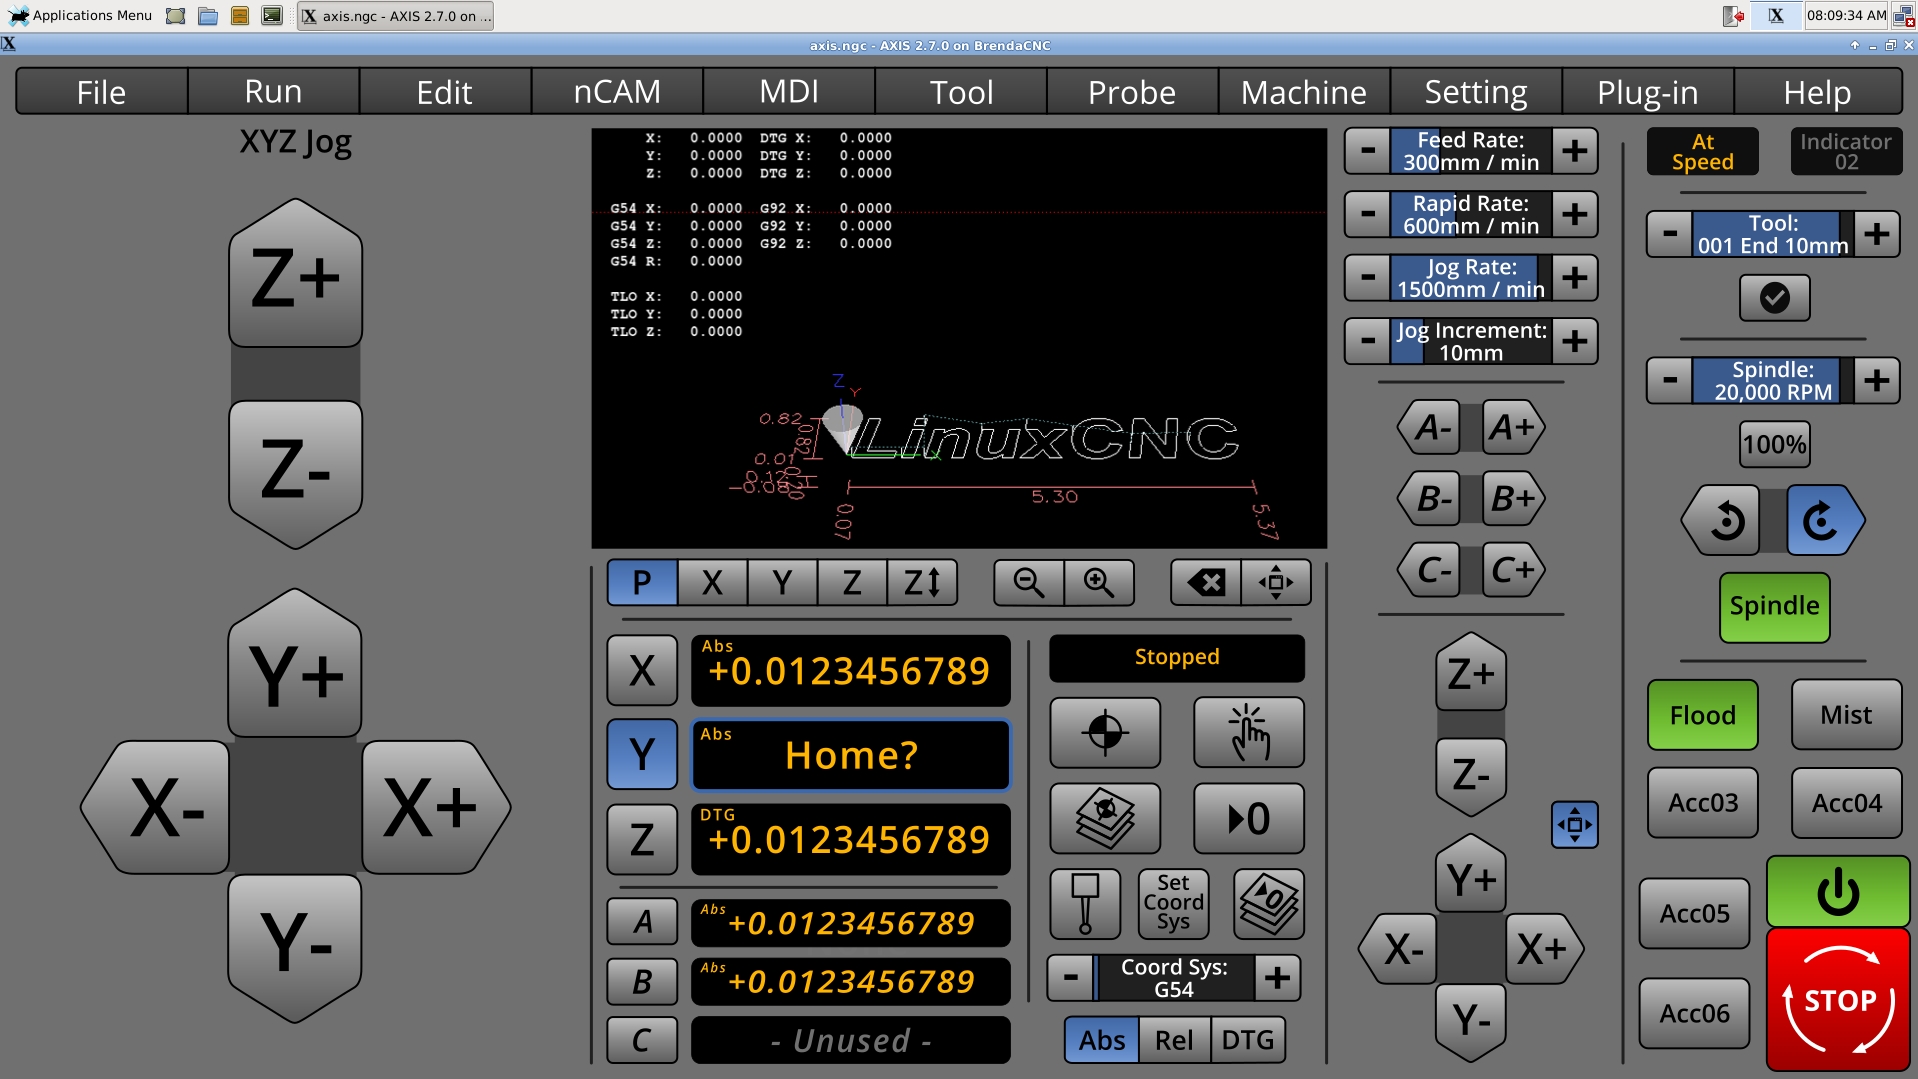Click the touch-off hand icon
This screenshot has height=1079, width=1918.
pyautogui.click(x=1249, y=733)
